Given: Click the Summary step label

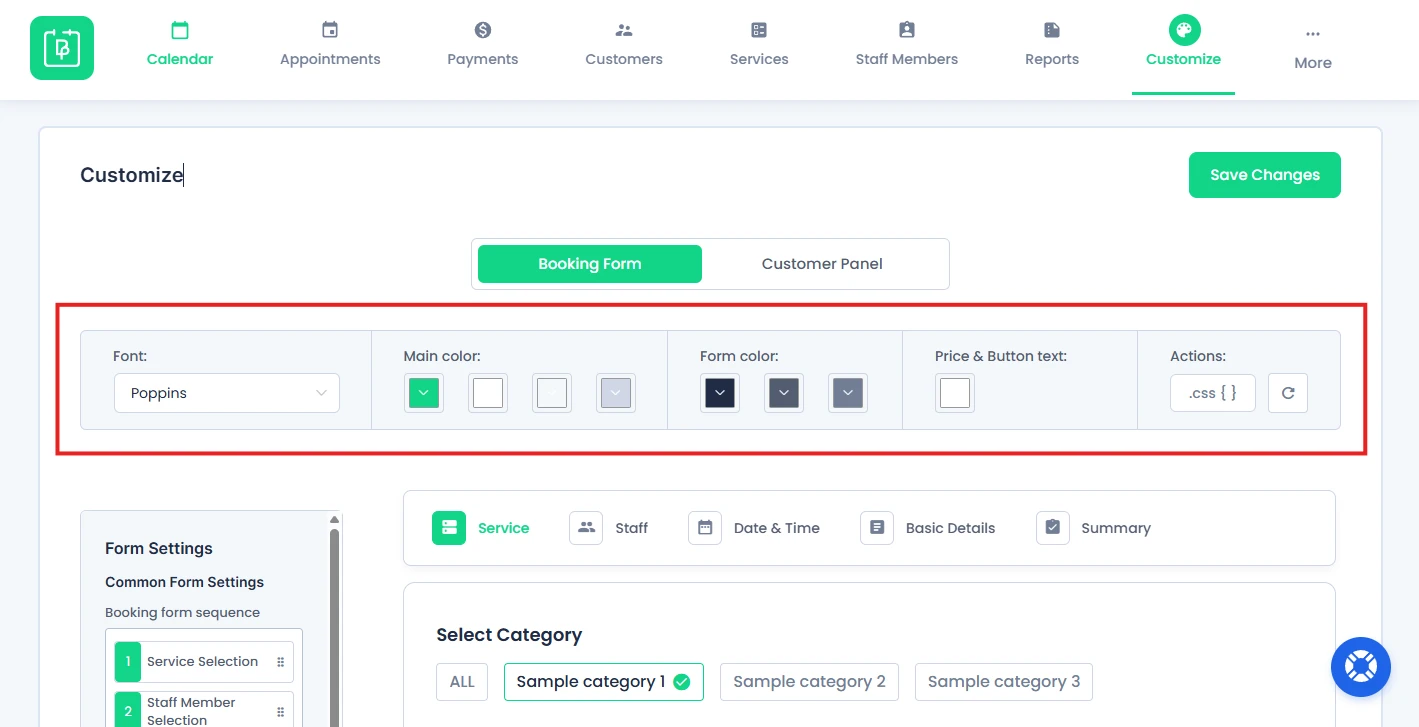Looking at the screenshot, I should point(1116,528).
